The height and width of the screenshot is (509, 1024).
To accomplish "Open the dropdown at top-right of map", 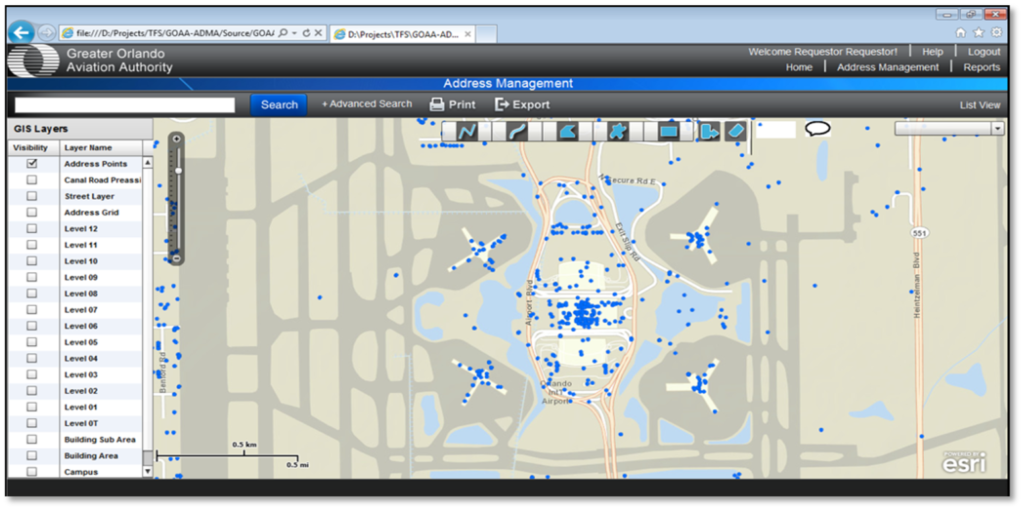I will [997, 129].
